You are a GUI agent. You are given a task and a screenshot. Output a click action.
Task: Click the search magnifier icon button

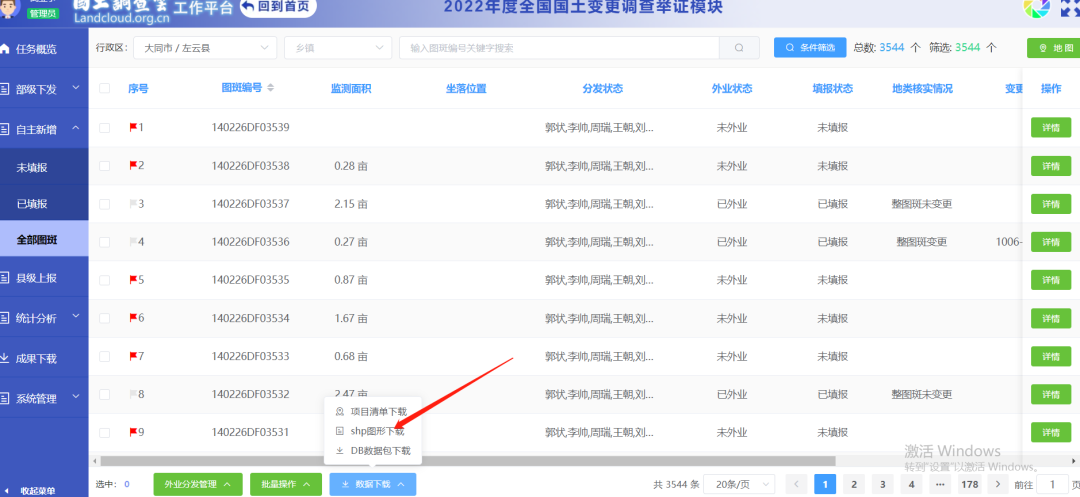tap(739, 48)
